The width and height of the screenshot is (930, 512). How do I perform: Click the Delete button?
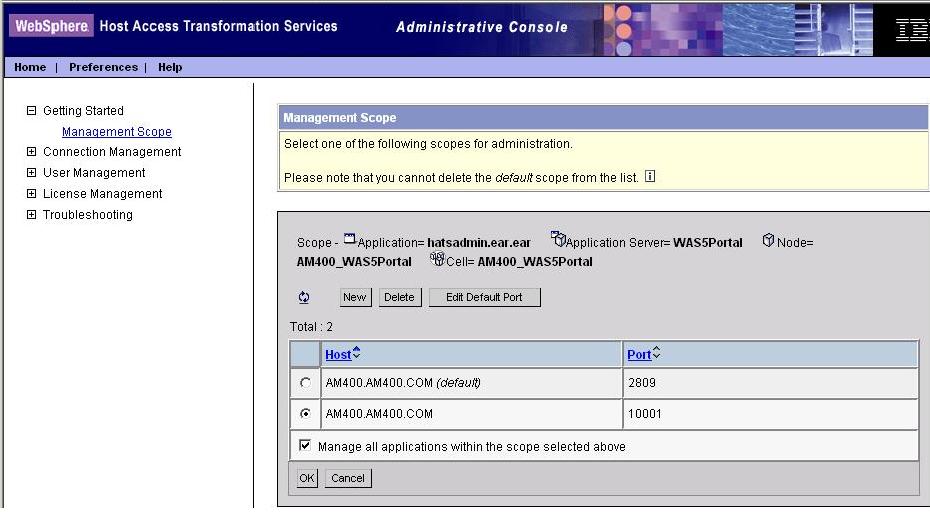click(399, 297)
